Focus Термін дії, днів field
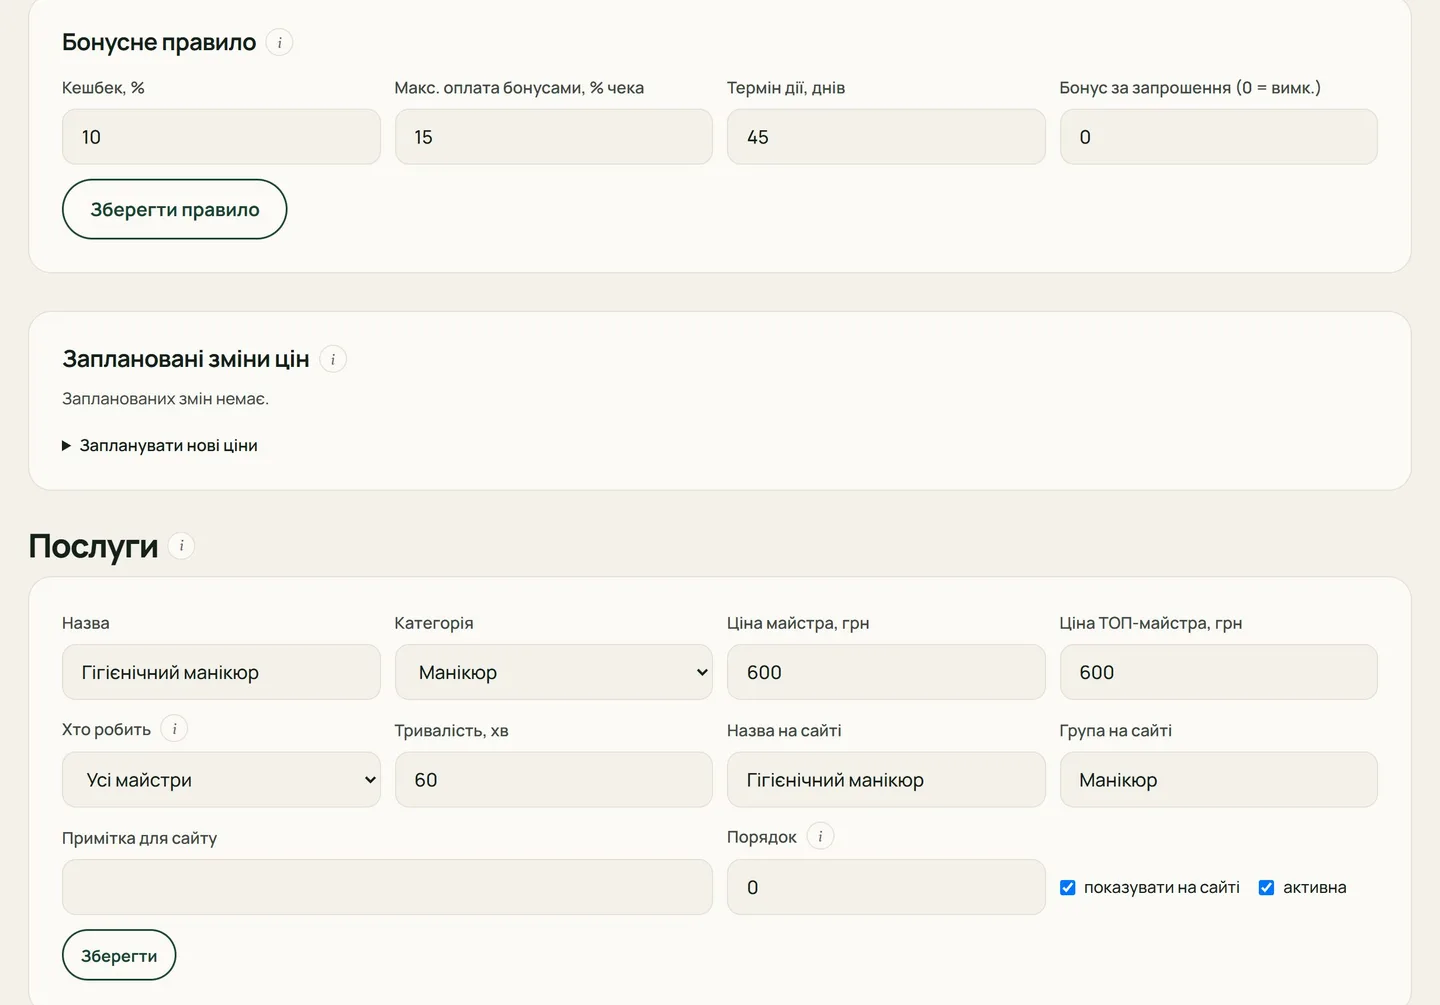The height and width of the screenshot is (1005, 1440). point(886,137)
